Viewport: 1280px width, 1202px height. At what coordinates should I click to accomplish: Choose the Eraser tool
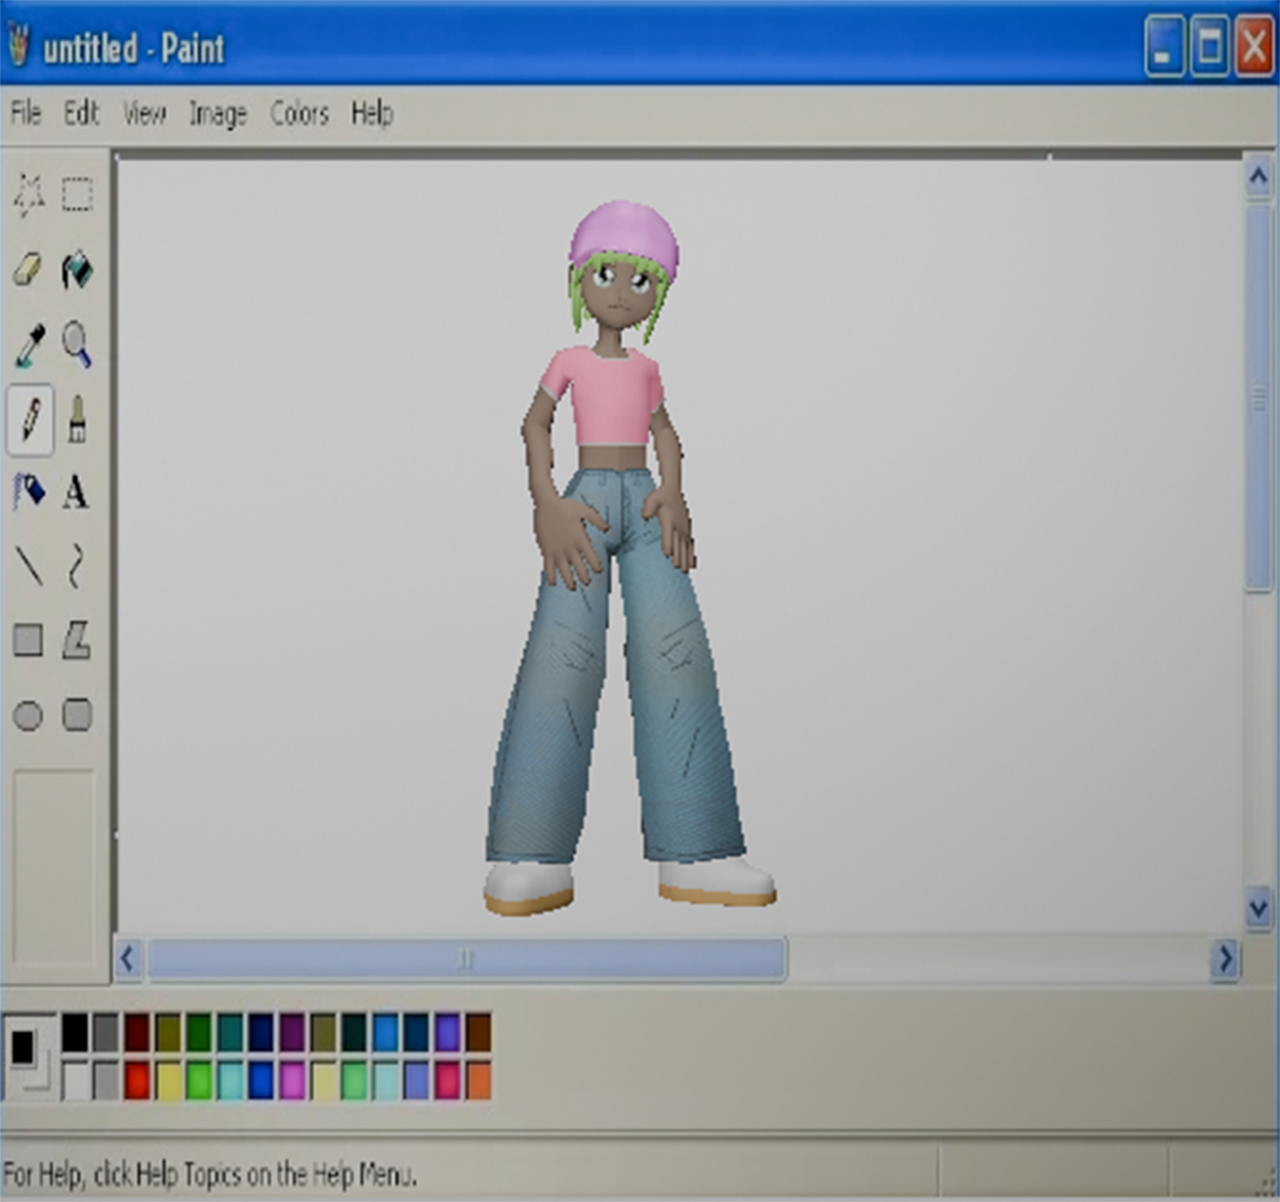click(x=28, y=269)
